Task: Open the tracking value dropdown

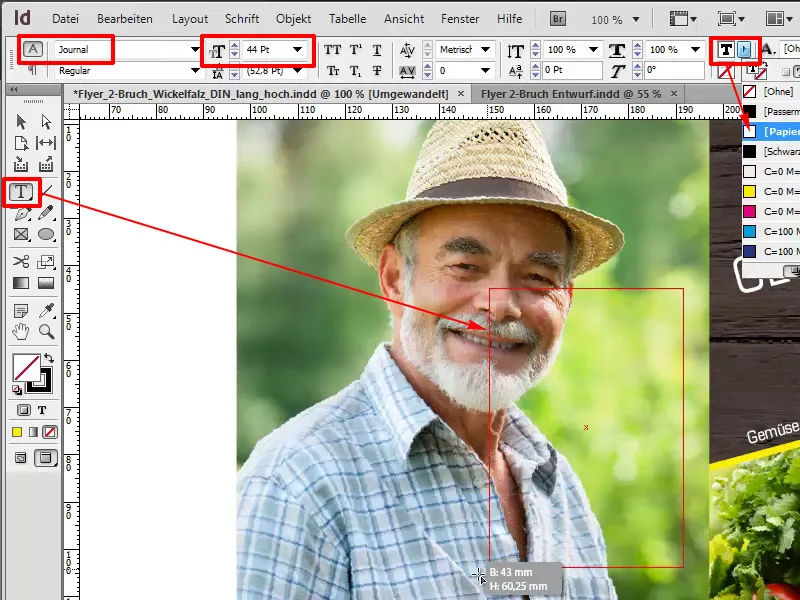Action: coord(485,70)
